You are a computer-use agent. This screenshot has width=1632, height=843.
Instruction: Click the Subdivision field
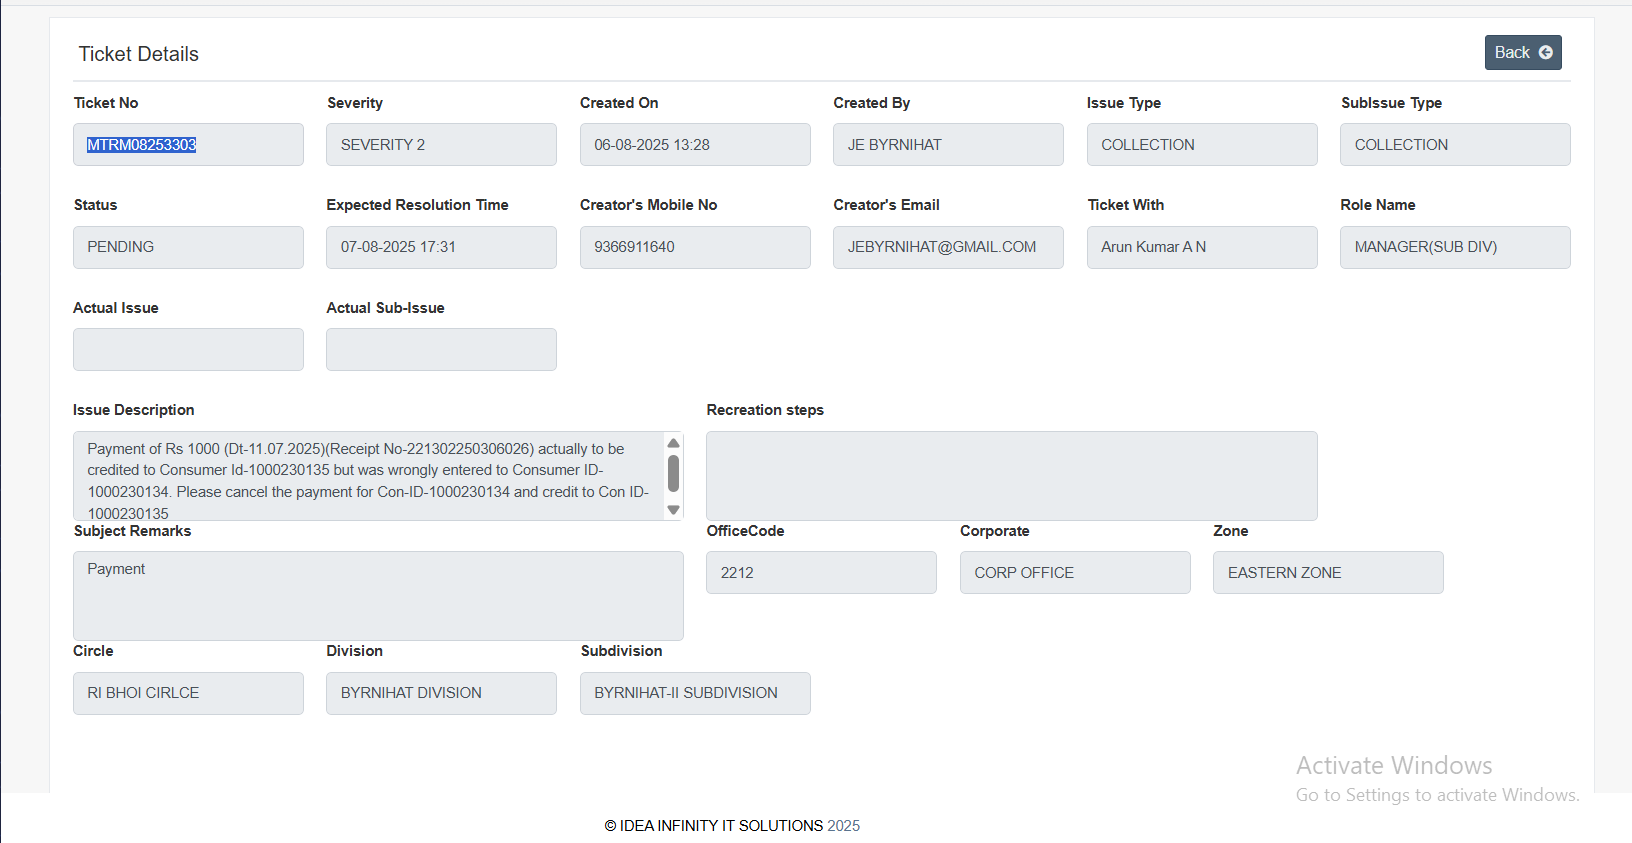[695, 693]
